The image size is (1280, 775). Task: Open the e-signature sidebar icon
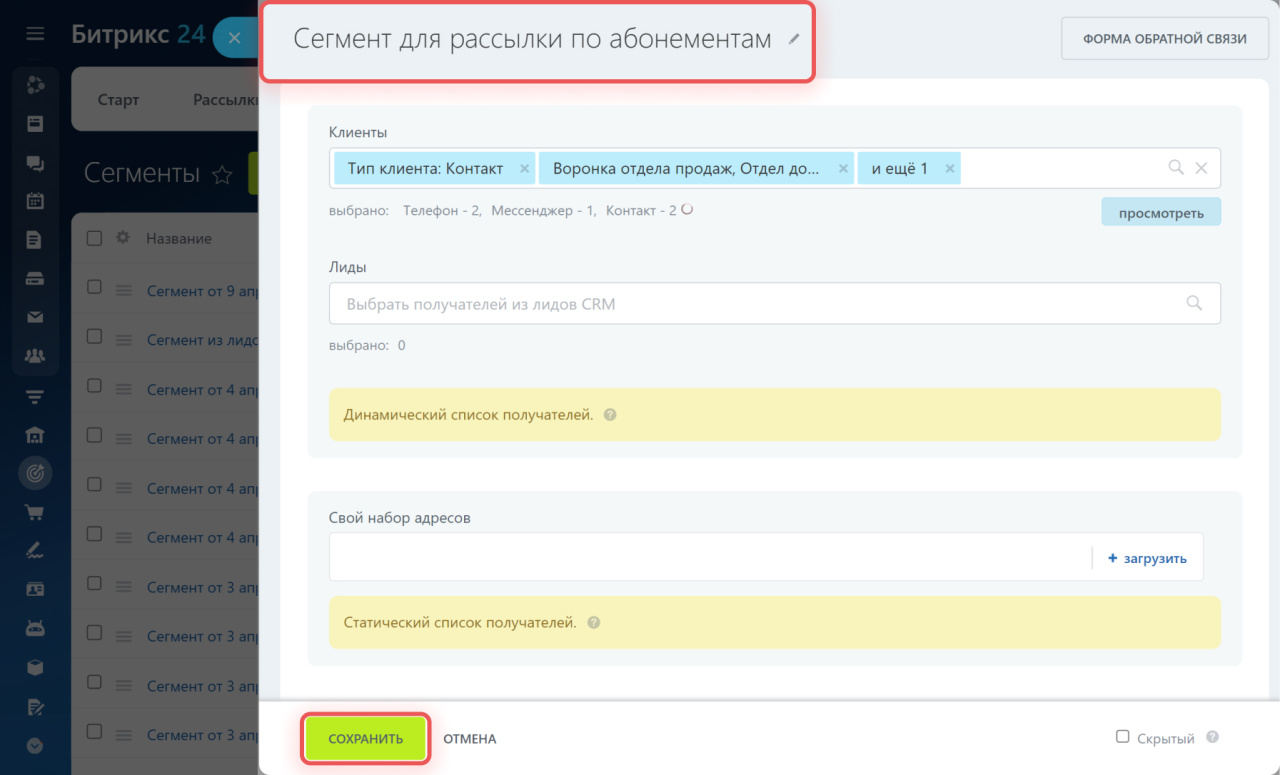pos(35,551)
